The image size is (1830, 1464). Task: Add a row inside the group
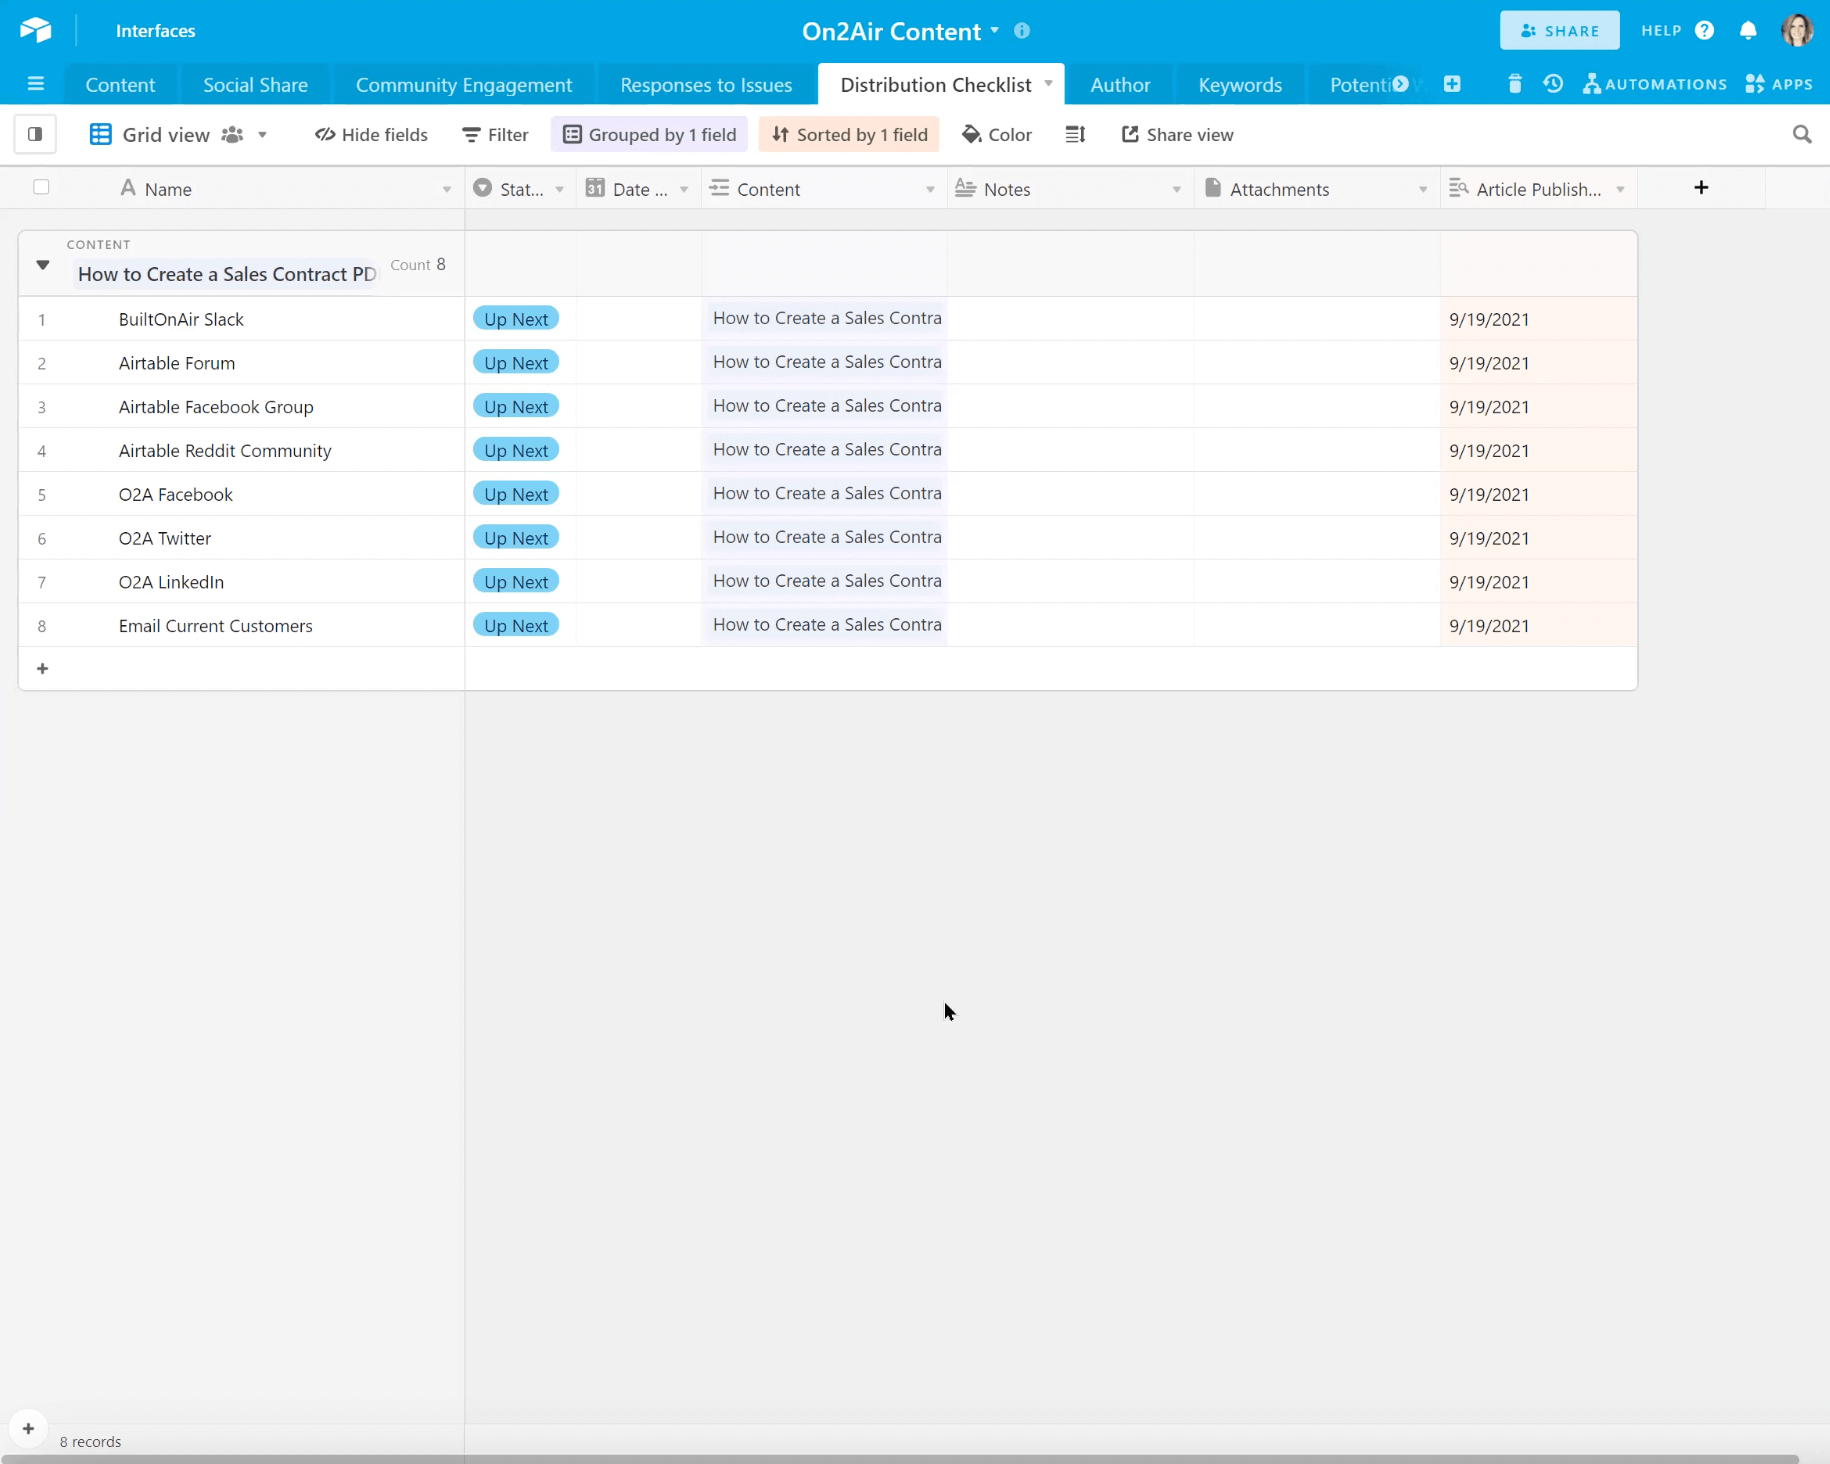[42, 668]
